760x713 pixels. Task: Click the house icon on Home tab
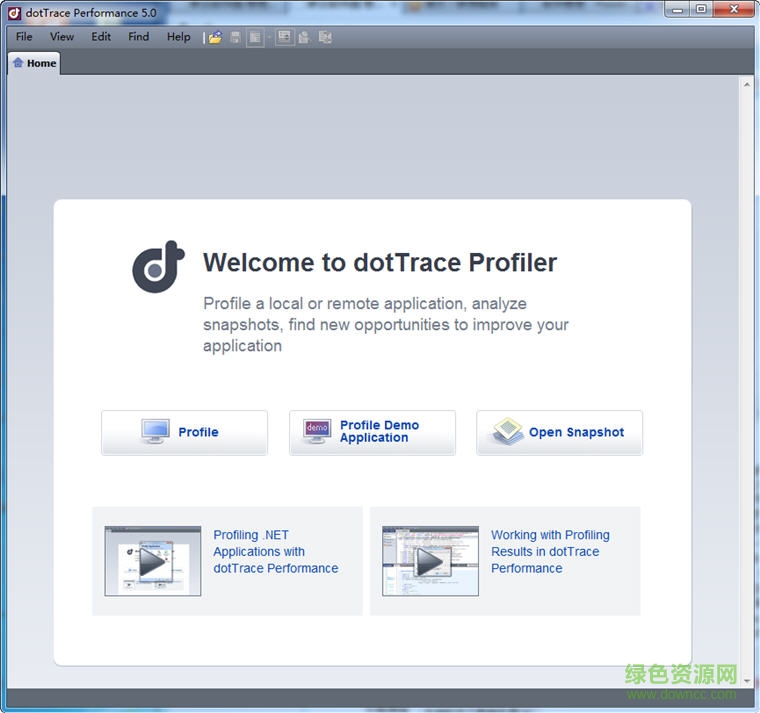[x=18, y=63]
